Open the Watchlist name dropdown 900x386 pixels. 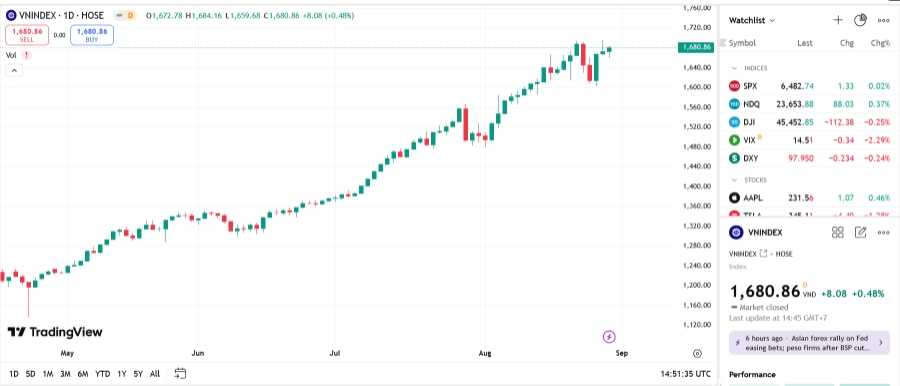tap(752, 20)
